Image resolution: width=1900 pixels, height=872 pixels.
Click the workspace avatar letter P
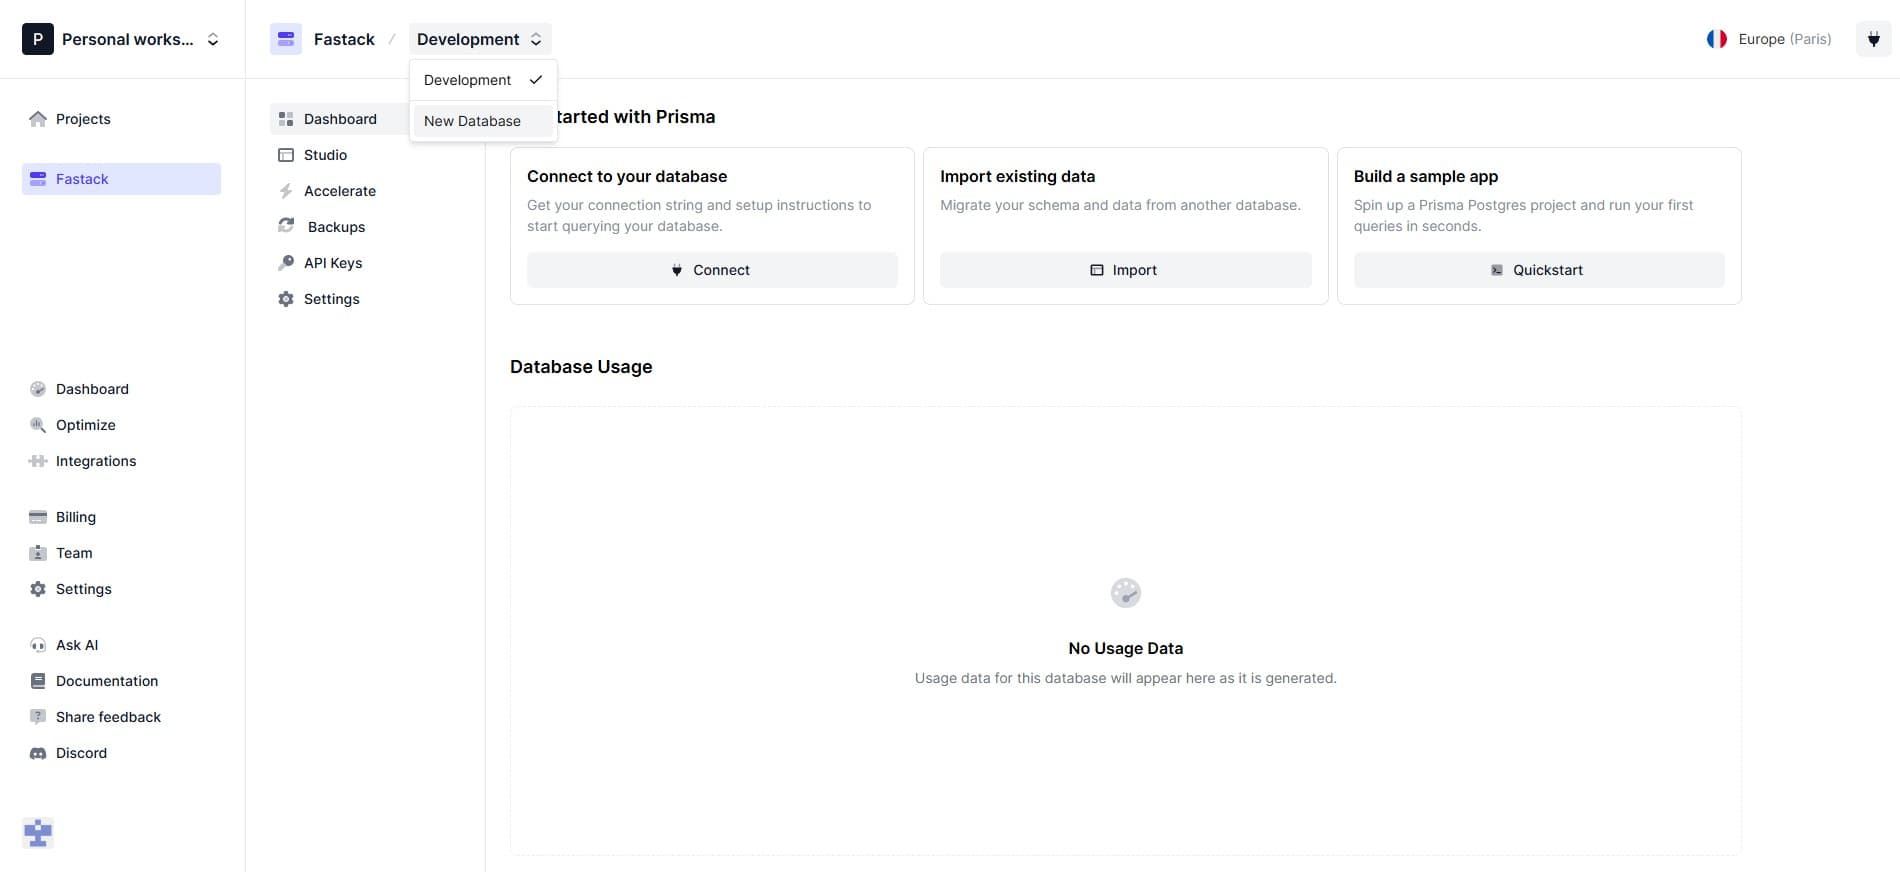pyautogui.click(x=38, y=39)
